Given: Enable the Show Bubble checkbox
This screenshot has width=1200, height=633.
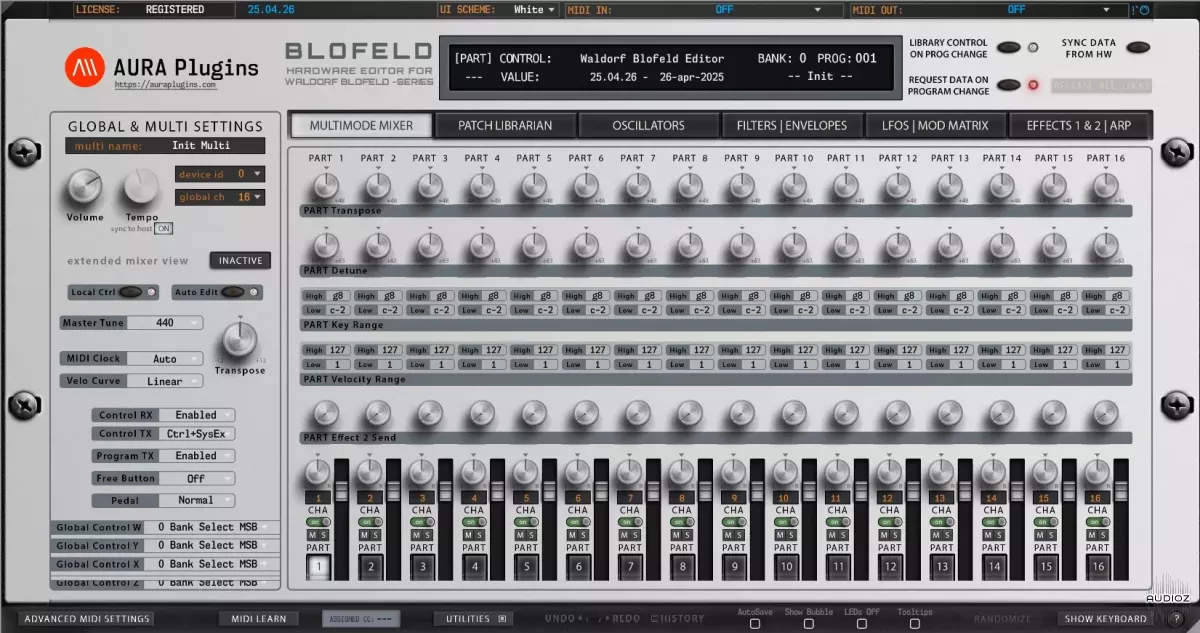Looking at the screenshot, I should point(808,623).
